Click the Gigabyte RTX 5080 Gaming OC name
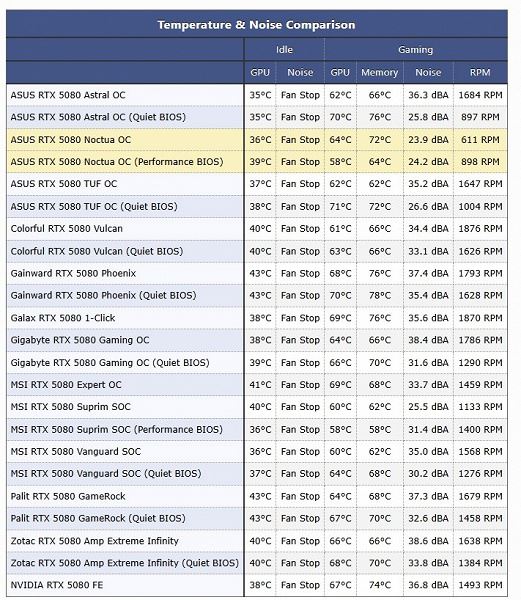 click(x=80, y=340)
